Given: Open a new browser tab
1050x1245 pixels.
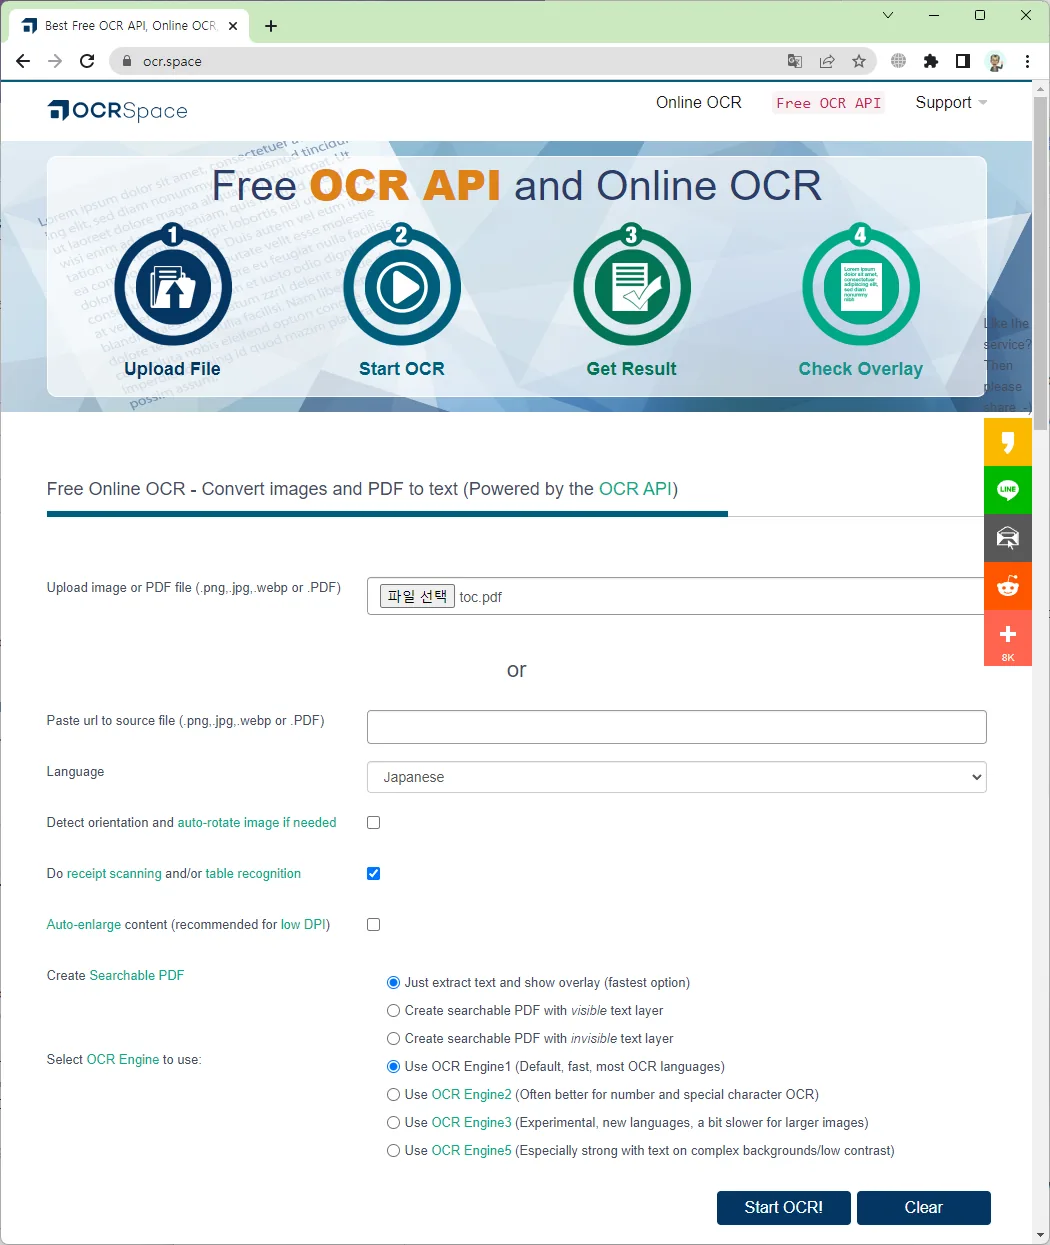Looking at the screenshot, I should coord(271,26).
